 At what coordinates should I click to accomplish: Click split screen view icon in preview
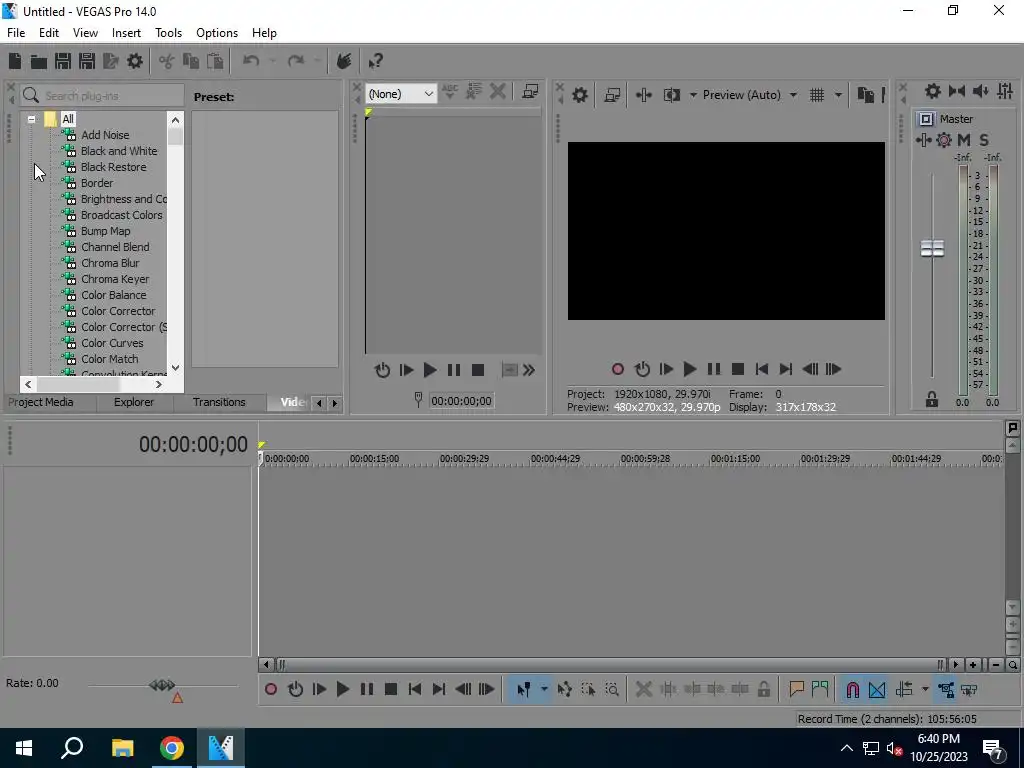click(x=671, y=95)
